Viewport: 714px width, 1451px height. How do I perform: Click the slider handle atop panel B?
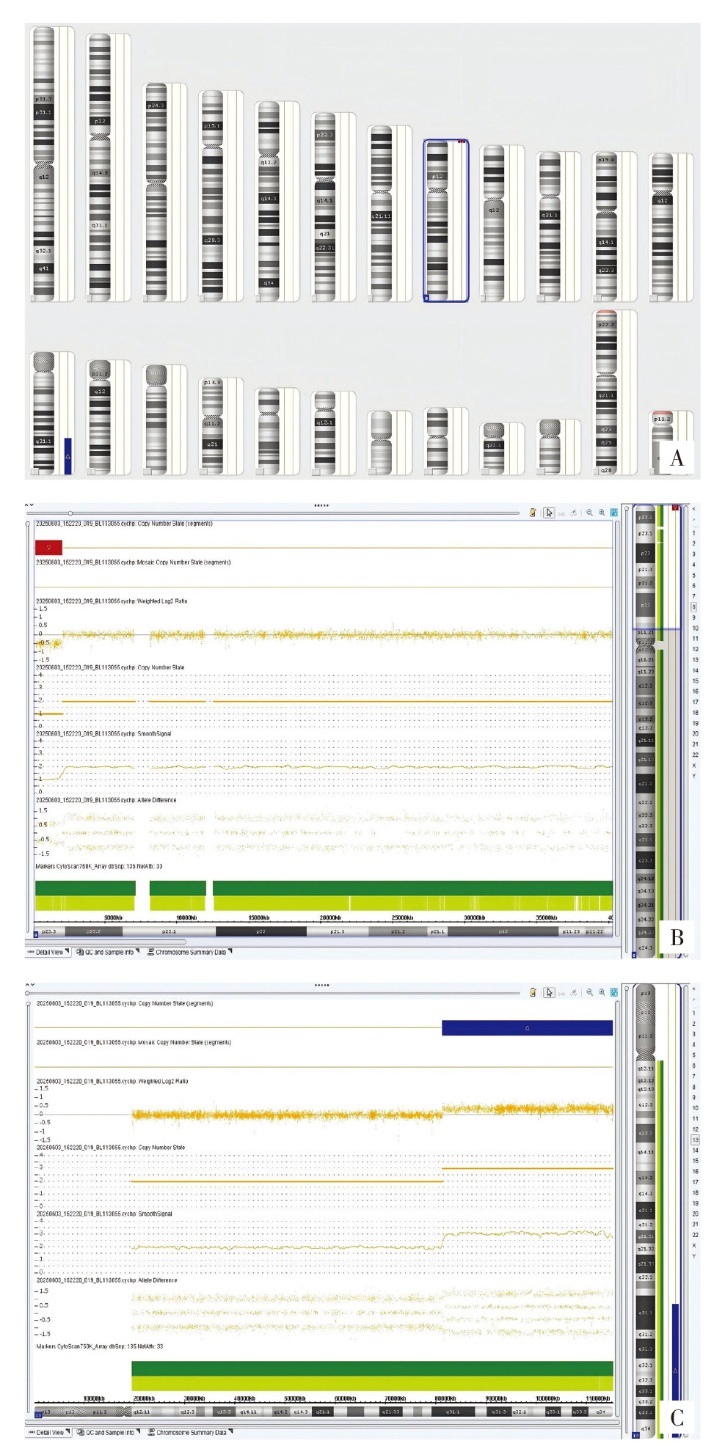pos(70,513)
